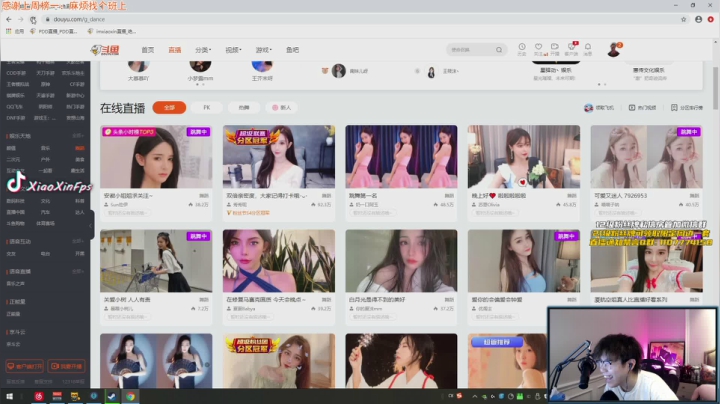Select QQ飞车 category in sidebar
720x404 pixels.
tap(14, 107)
